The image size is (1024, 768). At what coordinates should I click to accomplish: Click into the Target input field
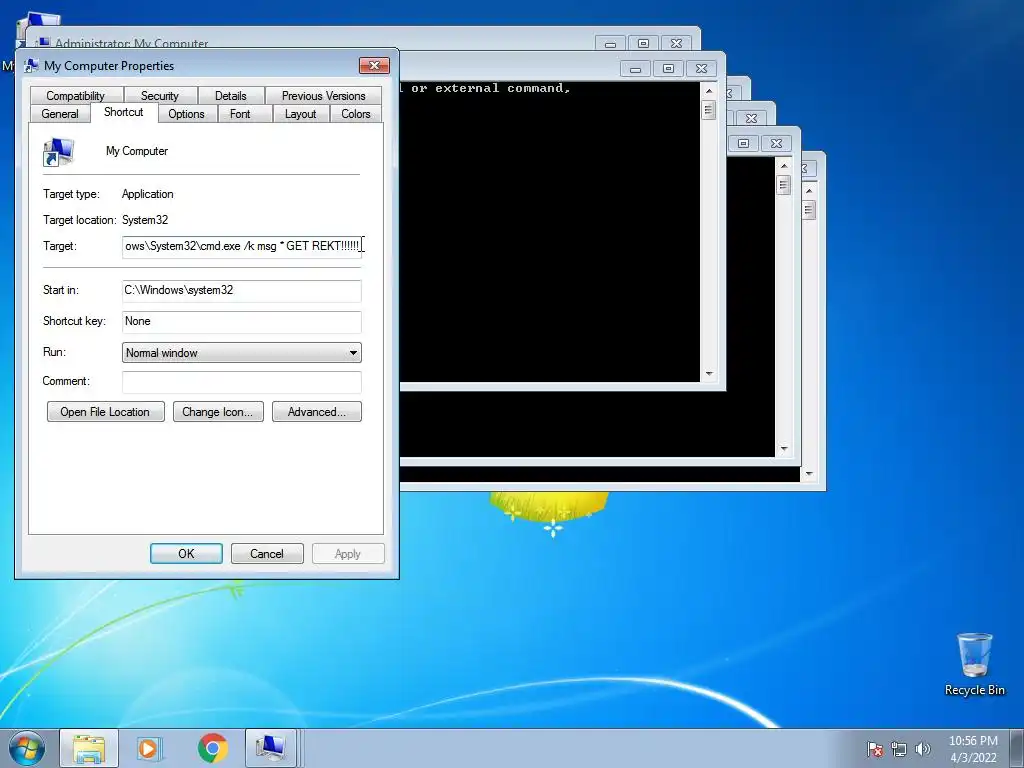click(242, 247)
